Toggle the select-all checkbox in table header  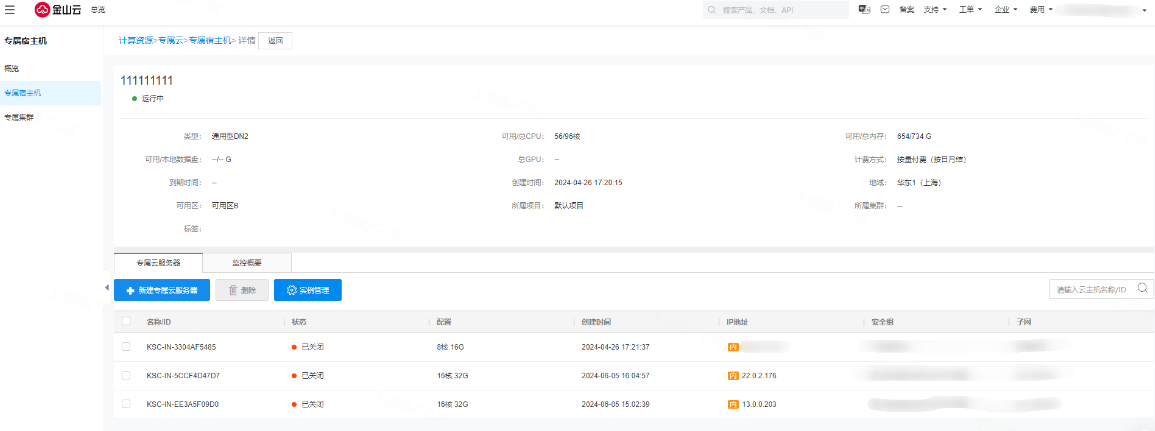coord(126,321)
